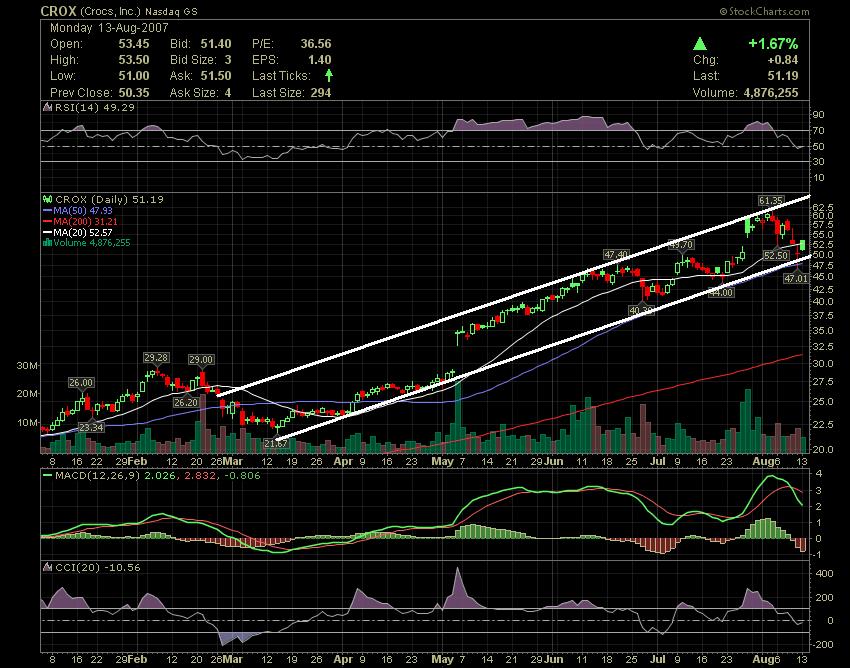Click the MA(20) 52.57 legend entry
The height and width of the screenshot is (668, 850).
coord(83,232)
